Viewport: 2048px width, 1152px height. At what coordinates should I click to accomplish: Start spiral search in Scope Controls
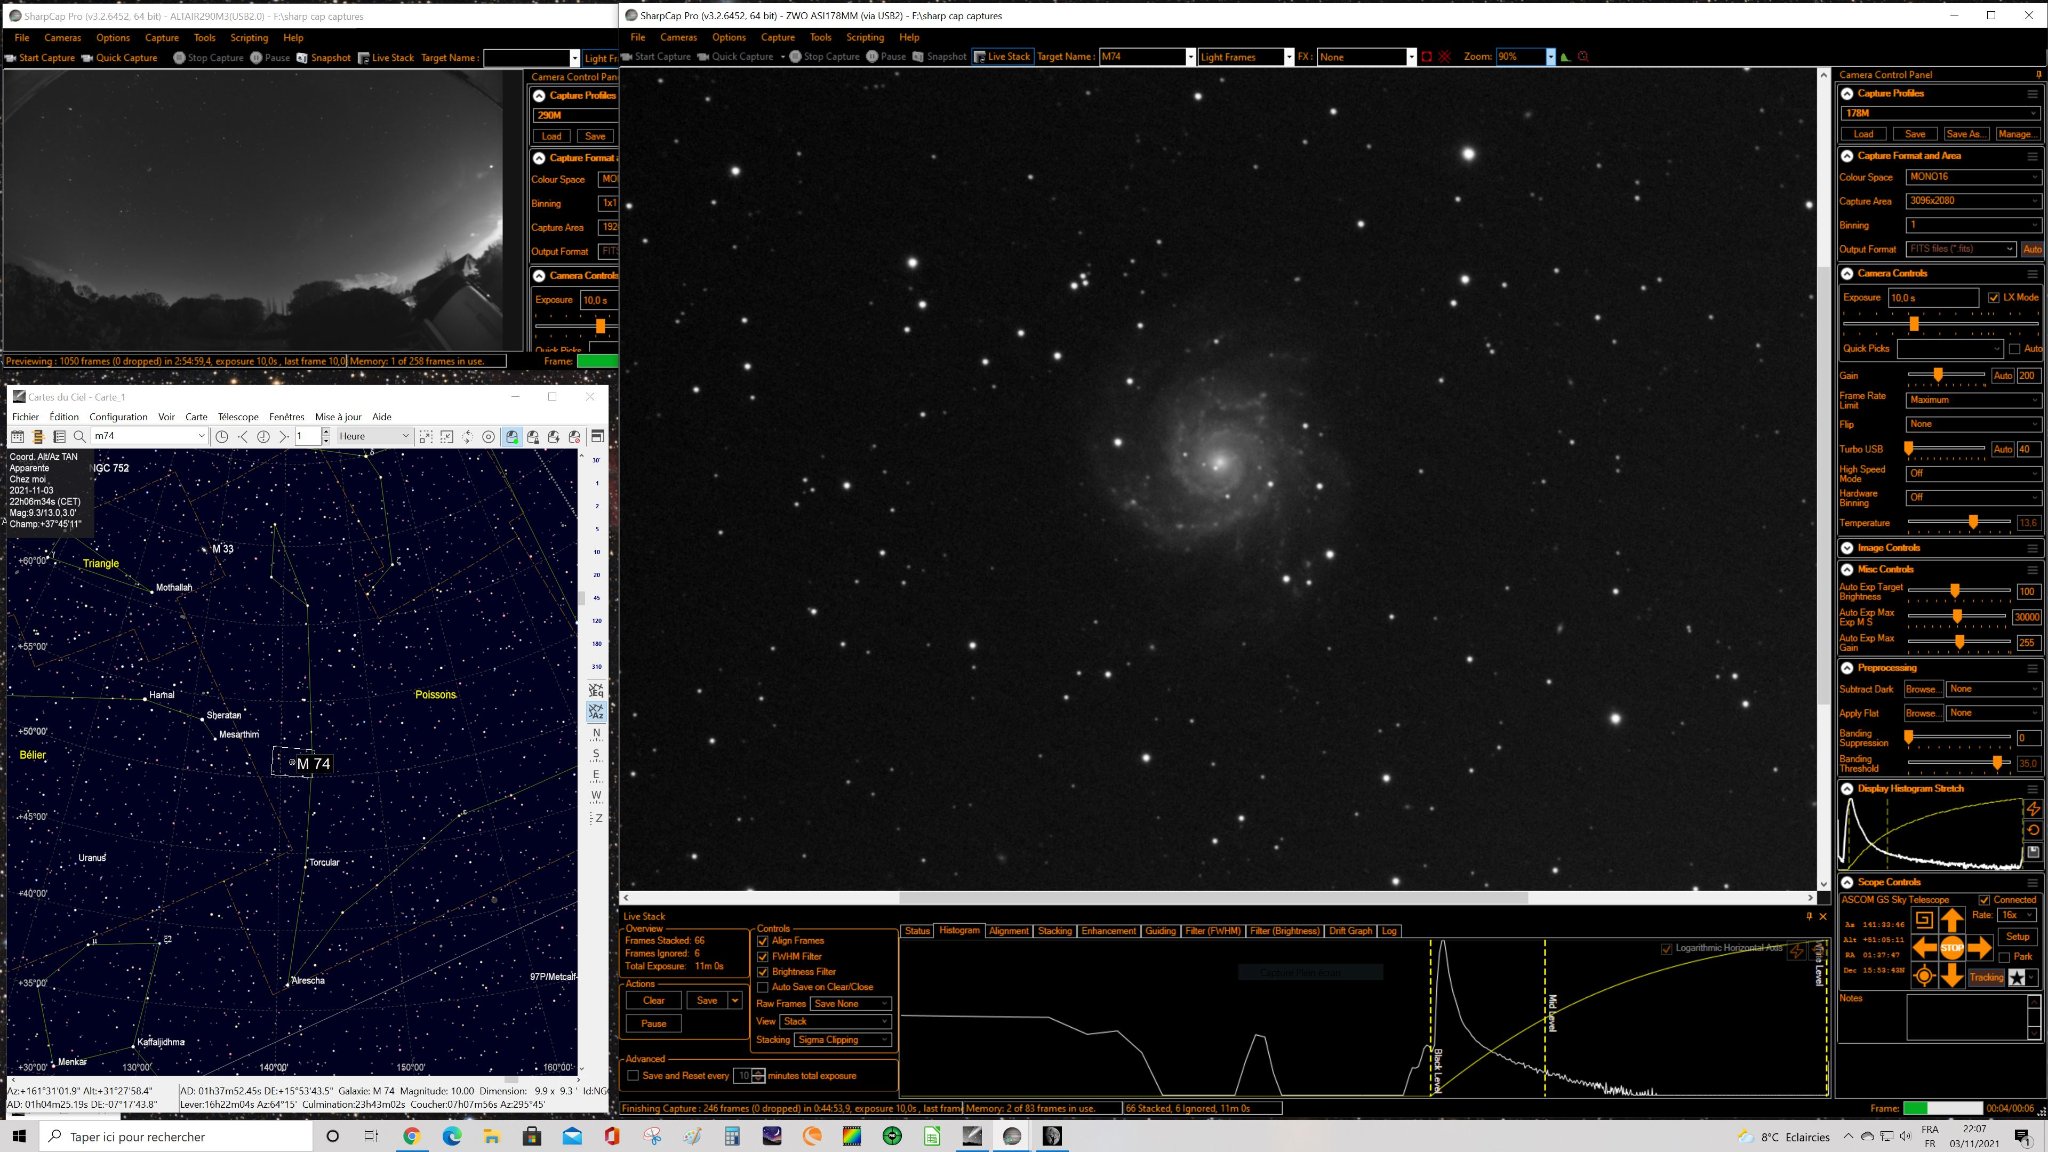click(1924, 920)
